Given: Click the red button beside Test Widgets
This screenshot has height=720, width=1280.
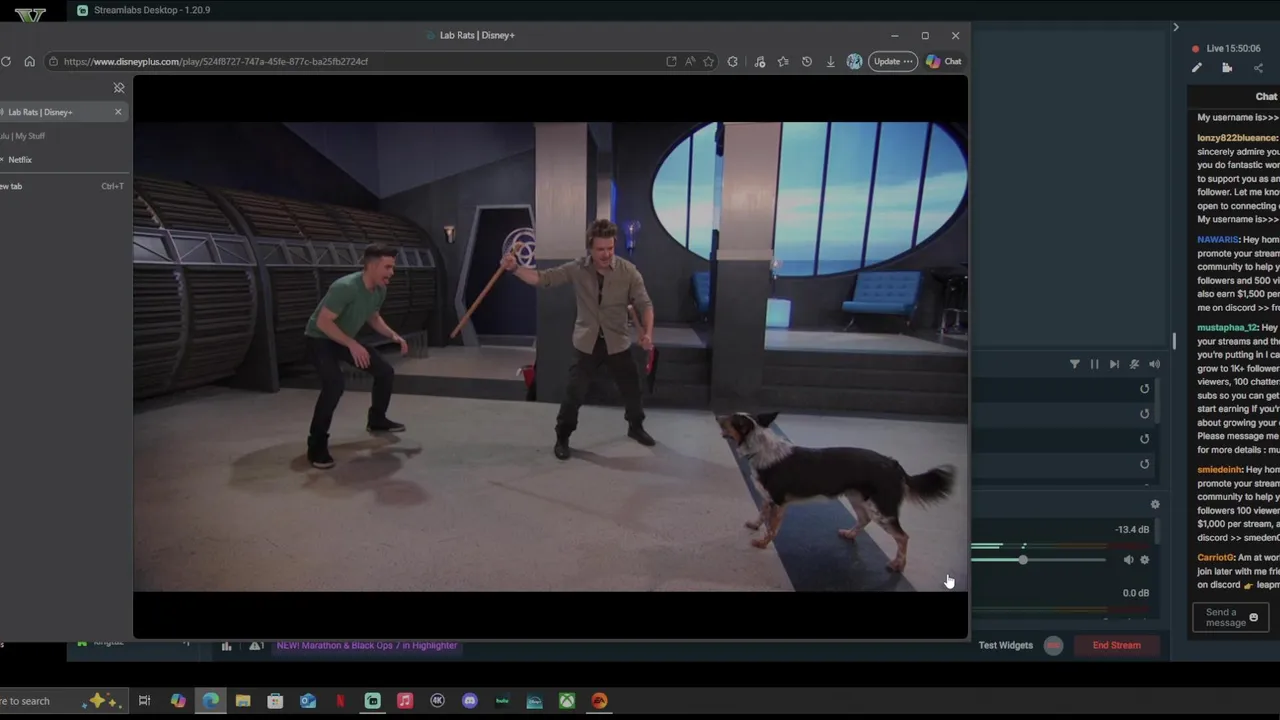Looking at the screenshot, I should click(x=1053, y=645).
